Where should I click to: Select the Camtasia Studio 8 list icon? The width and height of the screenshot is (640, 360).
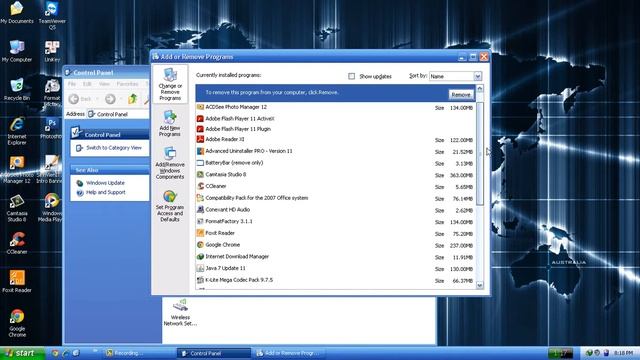pos(200,174)
